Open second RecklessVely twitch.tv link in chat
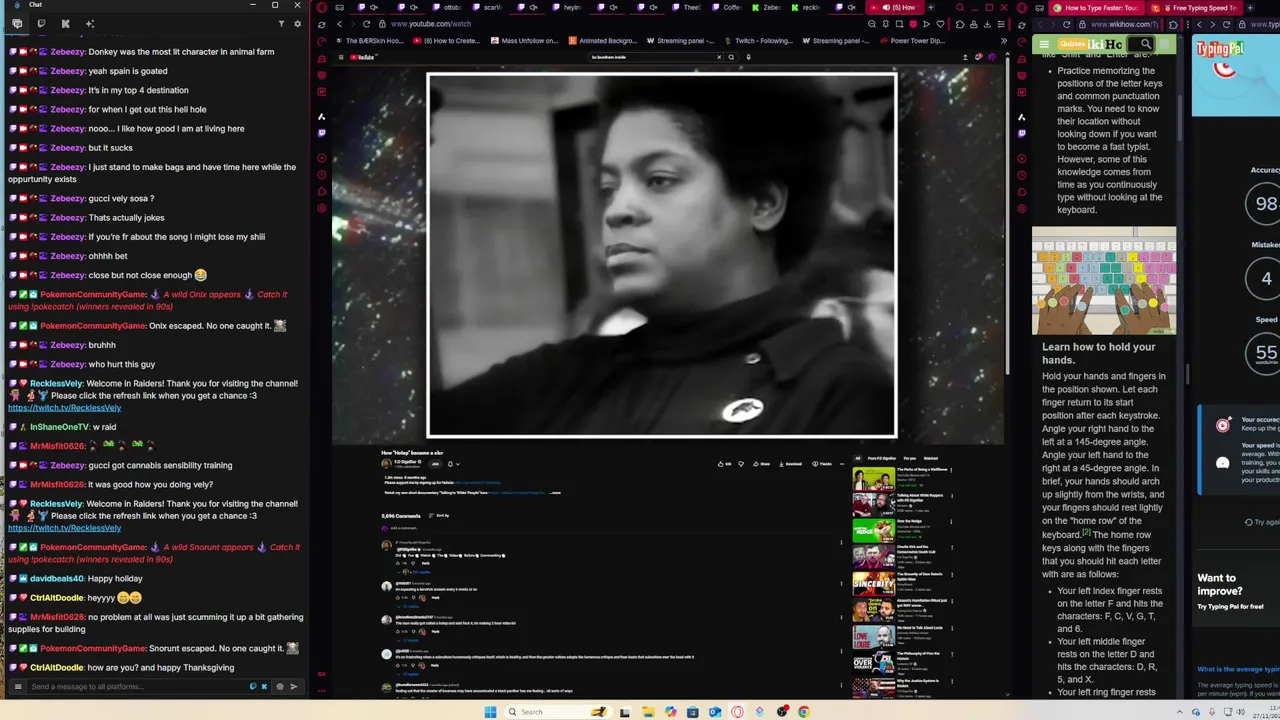 pos(64,528)
